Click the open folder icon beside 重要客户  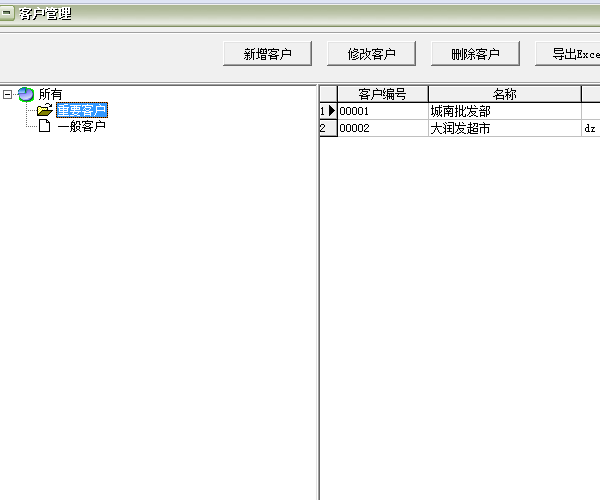click(45, 110)
